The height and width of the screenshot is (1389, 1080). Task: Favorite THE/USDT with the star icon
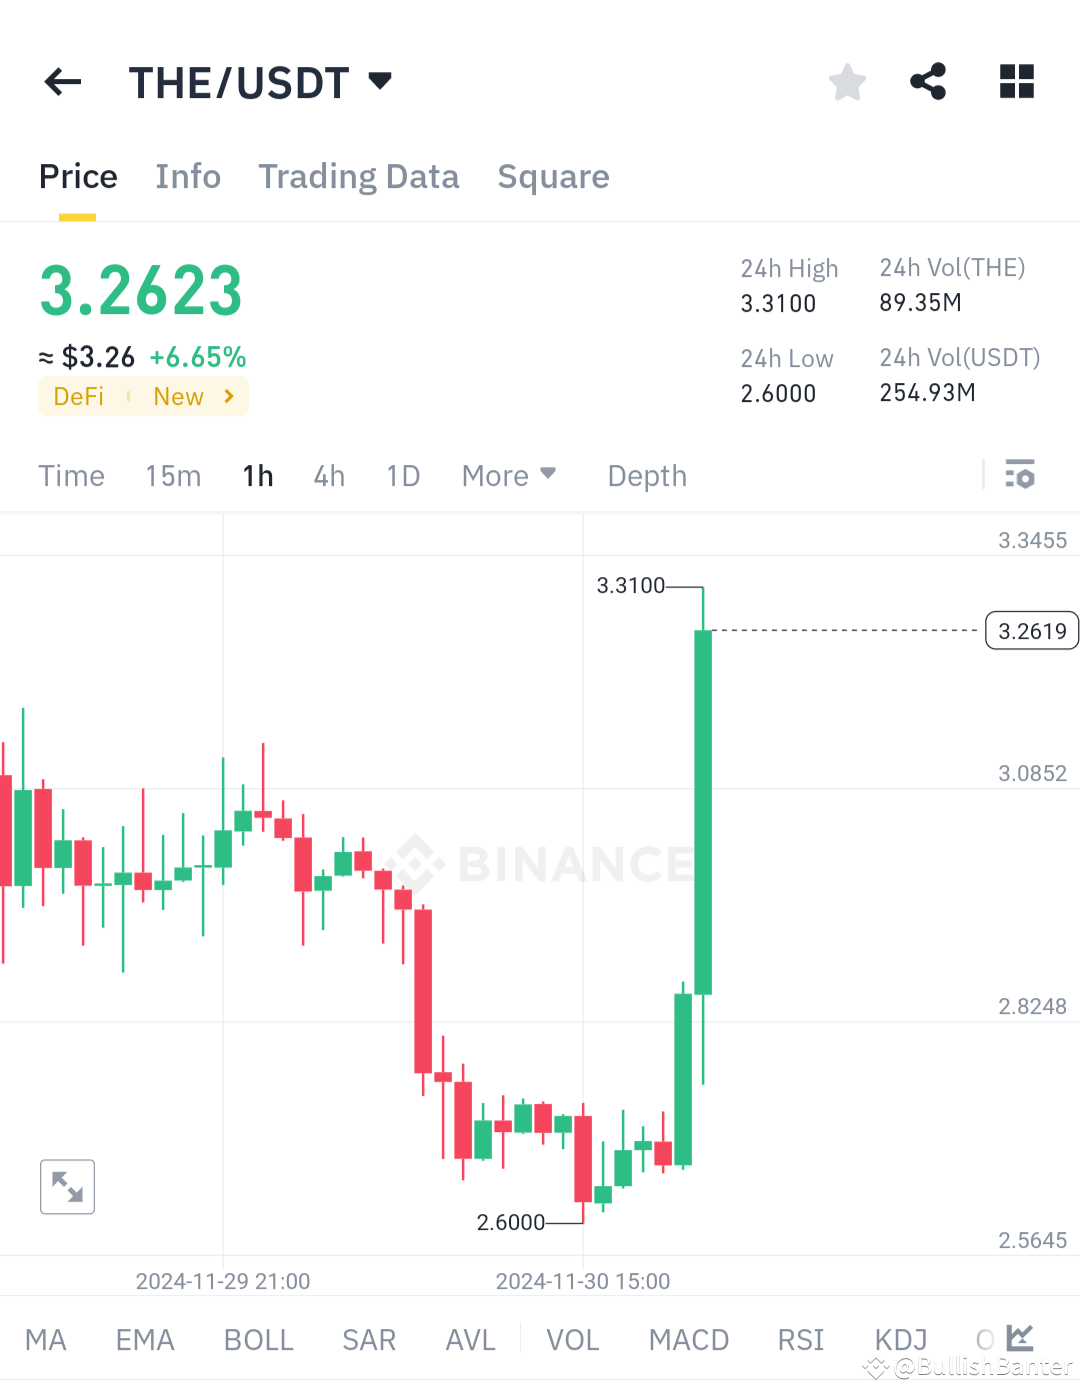pos(847,82)
